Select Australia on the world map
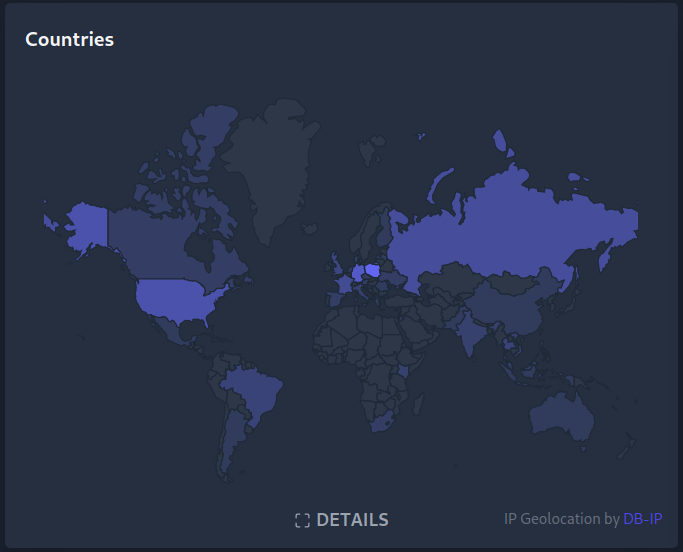Image resolution: width=683 pixels, height=552 pixels. tap(562, 418)
